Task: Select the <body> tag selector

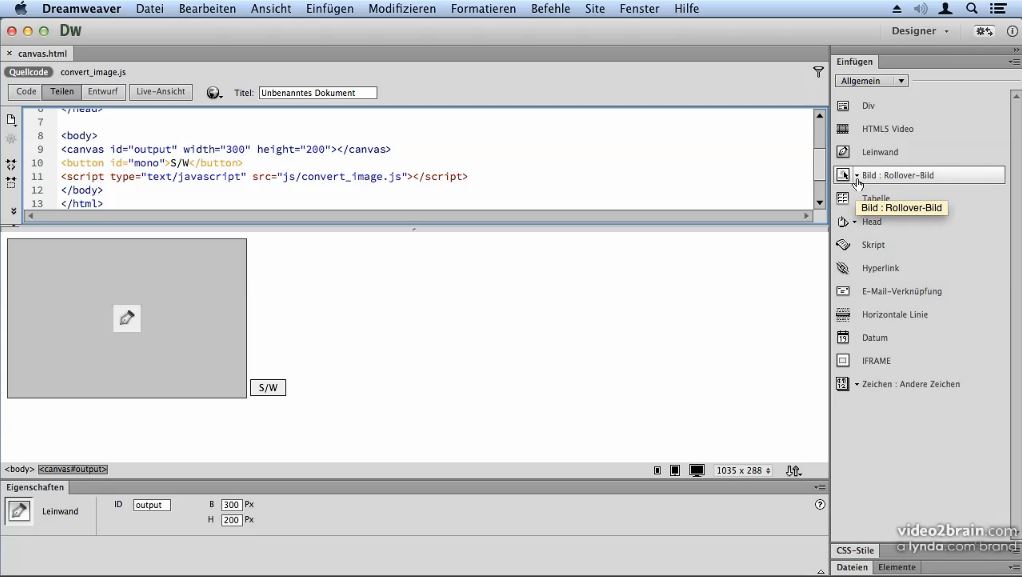Action: pyautogui.click(x=20, y=469)
